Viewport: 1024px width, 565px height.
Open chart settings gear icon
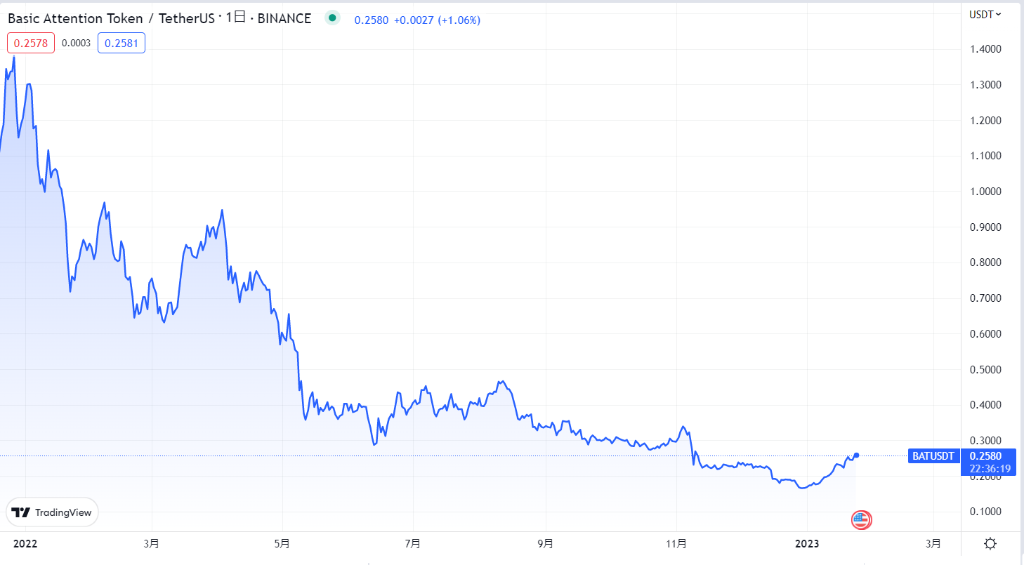990,543
